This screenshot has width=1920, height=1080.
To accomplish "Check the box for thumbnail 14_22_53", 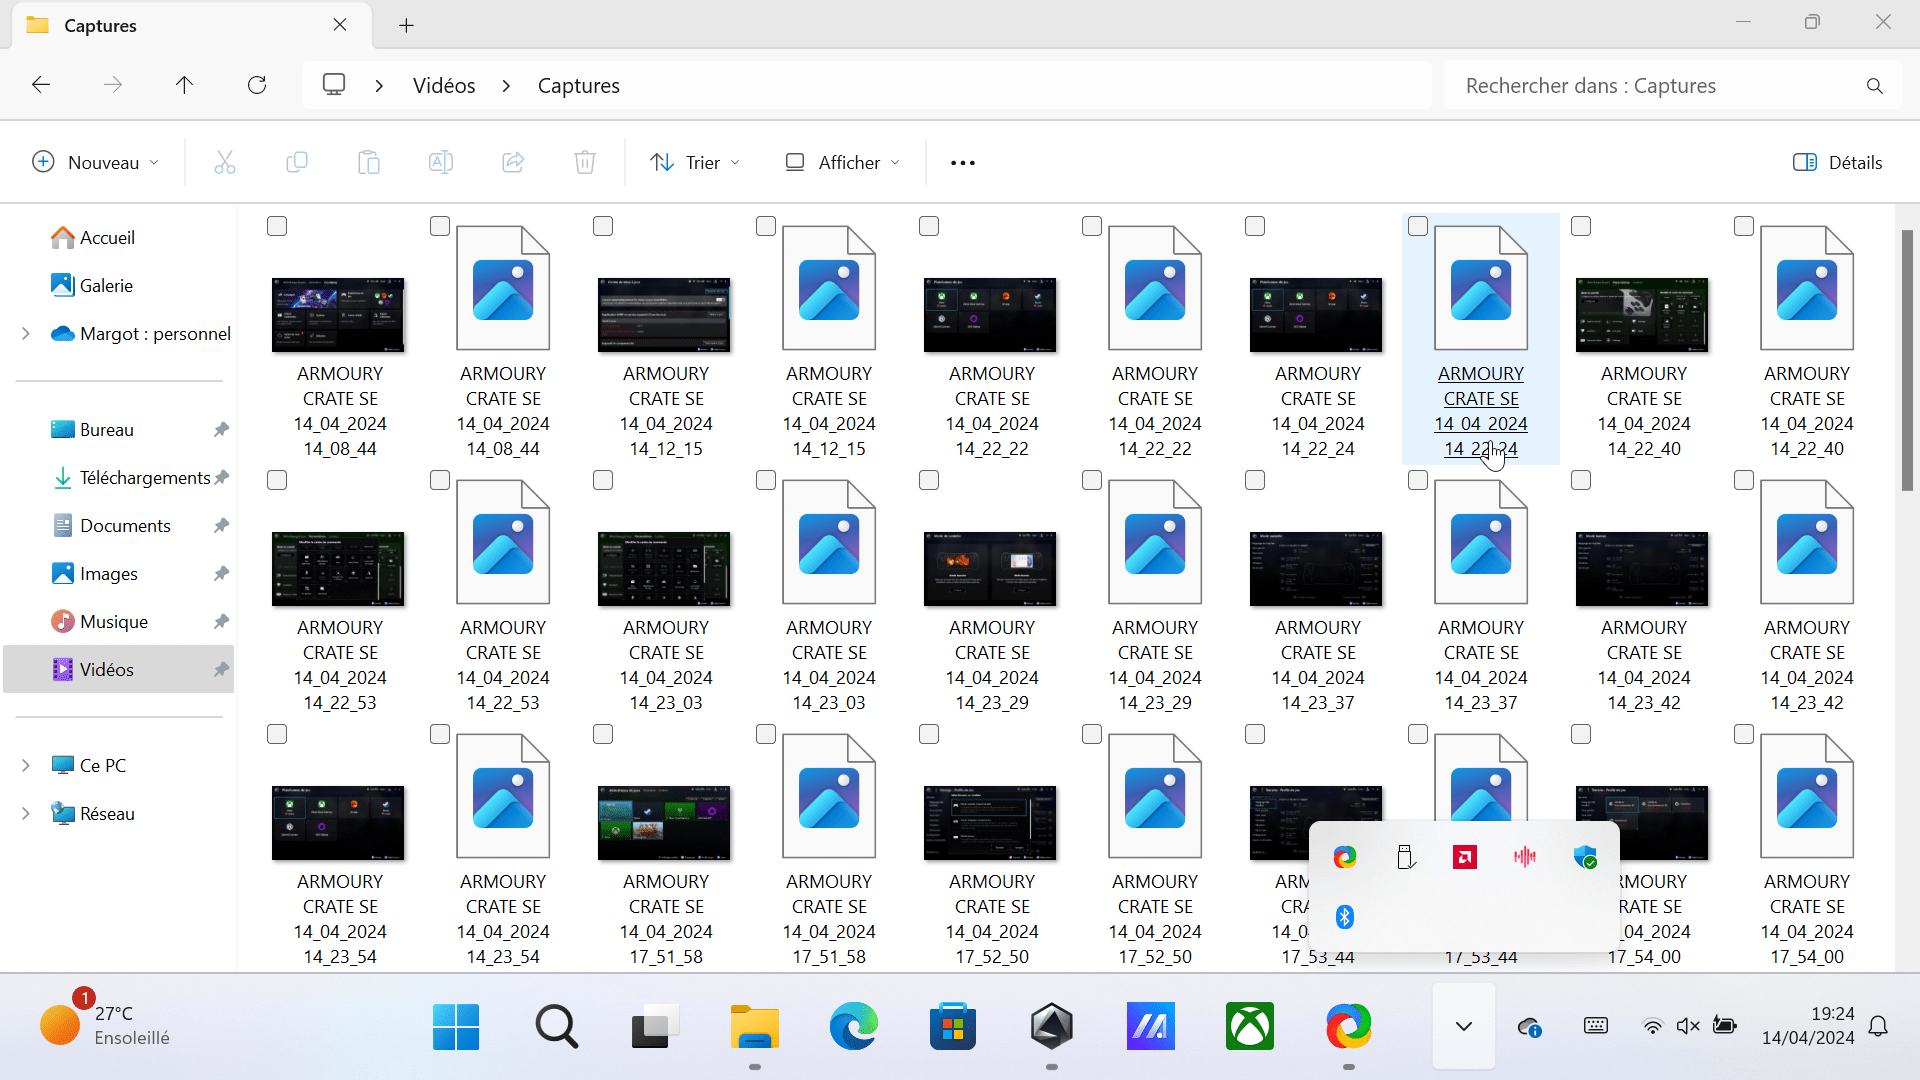I will pos(277,481).
